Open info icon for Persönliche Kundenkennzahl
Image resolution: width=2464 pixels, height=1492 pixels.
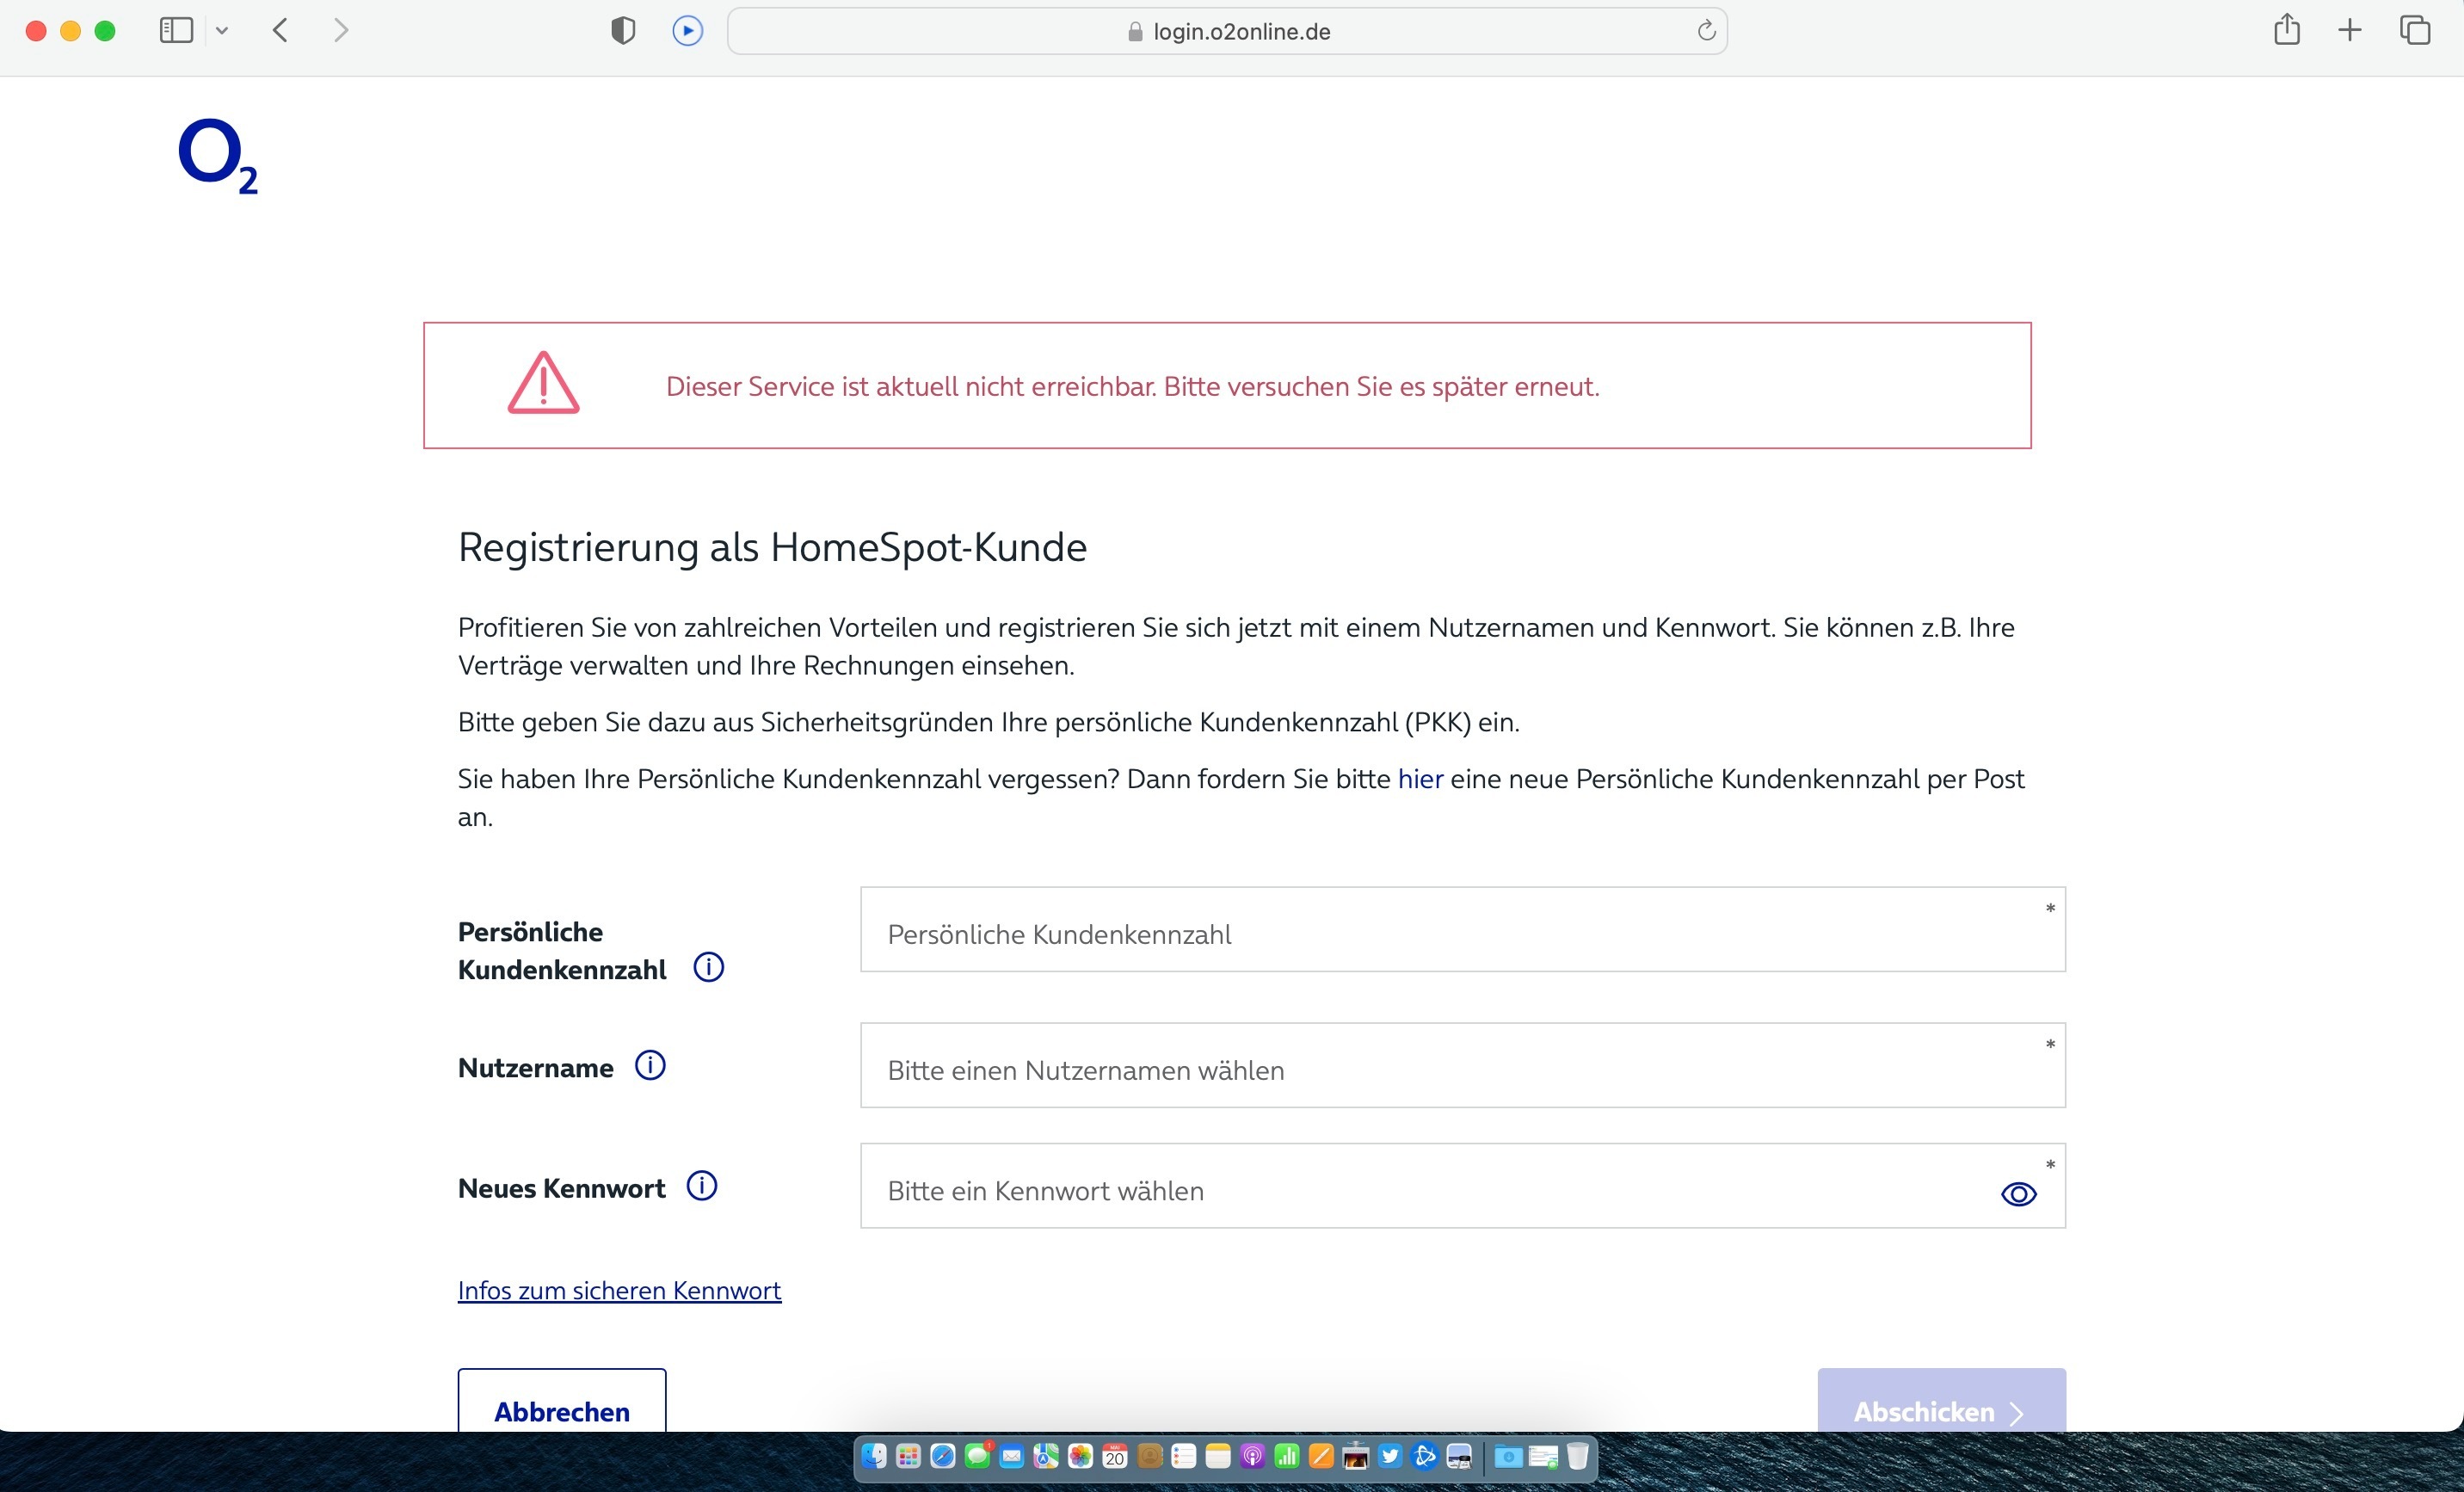709,967
